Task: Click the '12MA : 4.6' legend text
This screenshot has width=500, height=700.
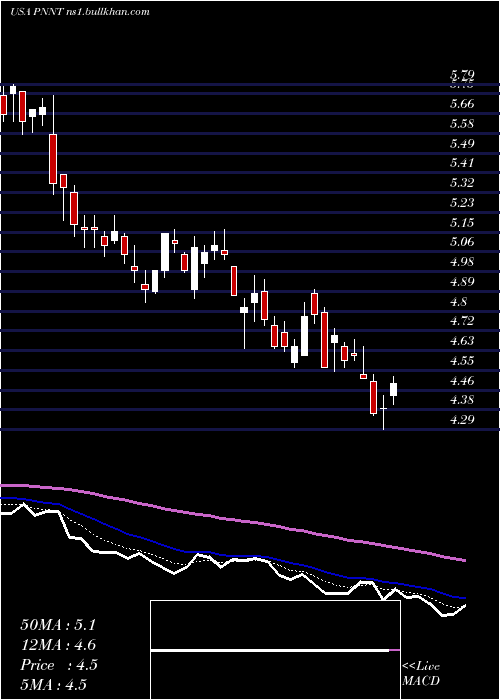Action: click(58, 645)
